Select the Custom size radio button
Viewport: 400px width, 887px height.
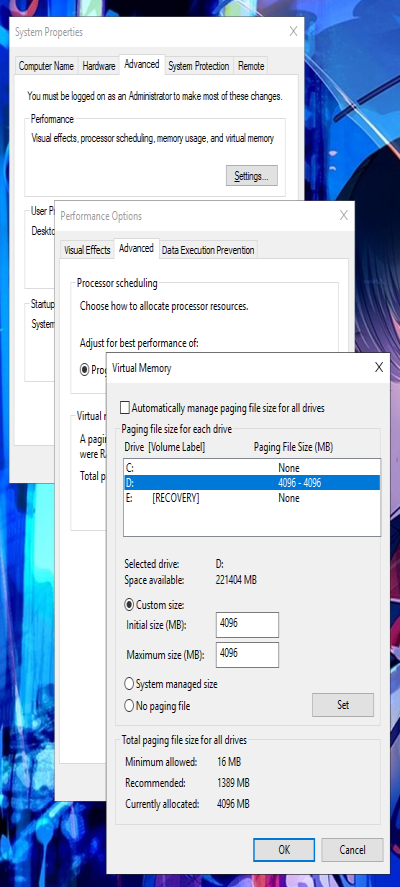click(129, 605)
